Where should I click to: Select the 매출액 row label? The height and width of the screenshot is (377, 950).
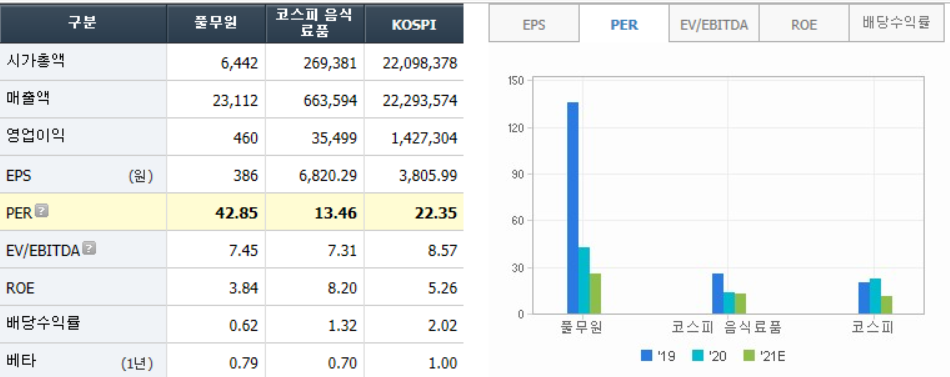click(27, 98)
